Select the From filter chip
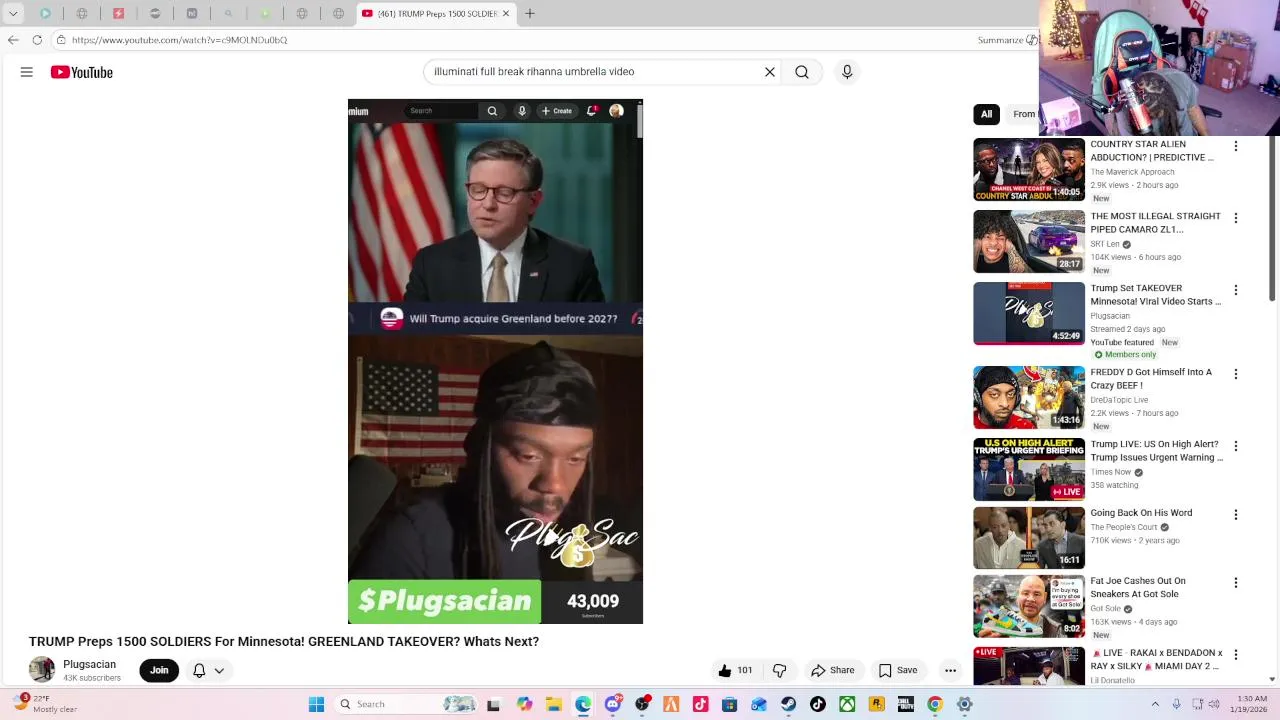Viewport: 1280px width, 720px height. point(1024,114)
